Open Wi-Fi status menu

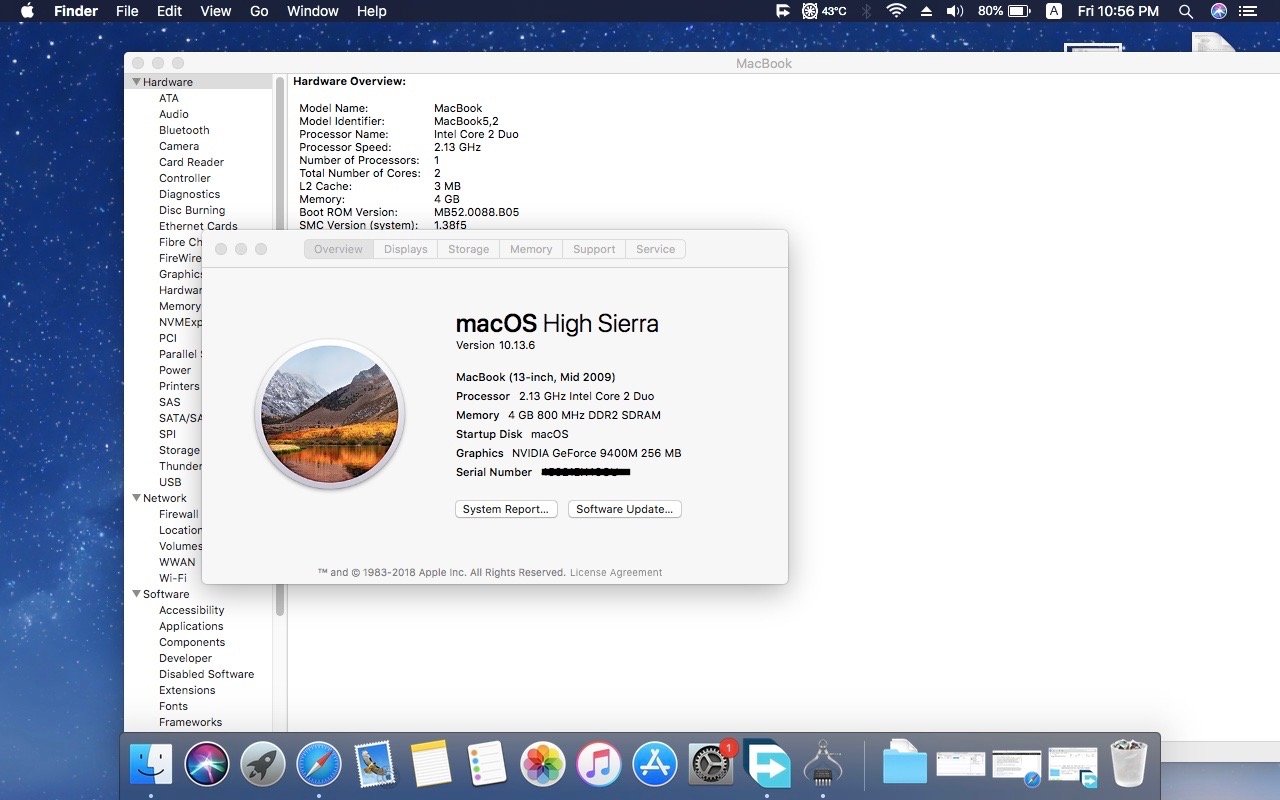pos(896,11)
